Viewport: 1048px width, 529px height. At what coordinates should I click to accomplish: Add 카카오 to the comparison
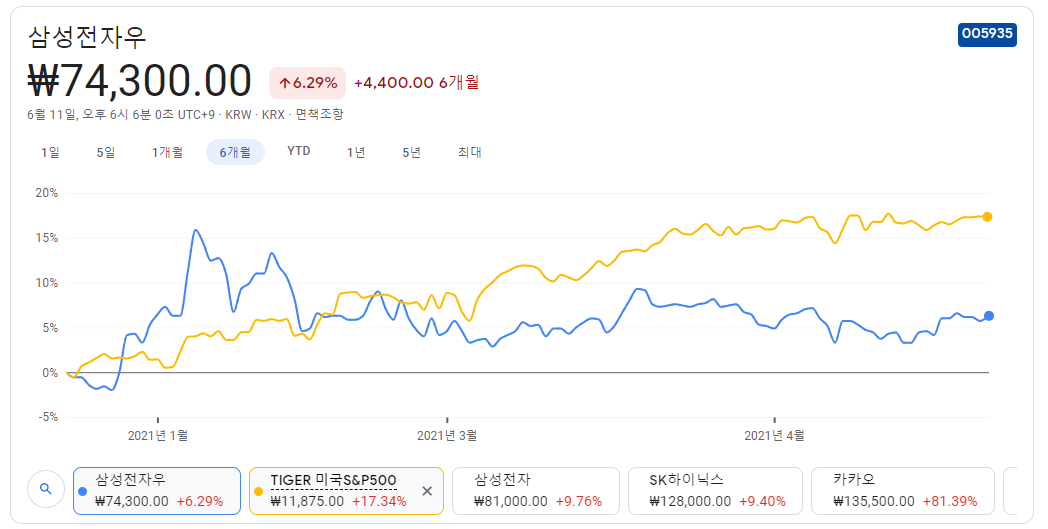[903, 491]
